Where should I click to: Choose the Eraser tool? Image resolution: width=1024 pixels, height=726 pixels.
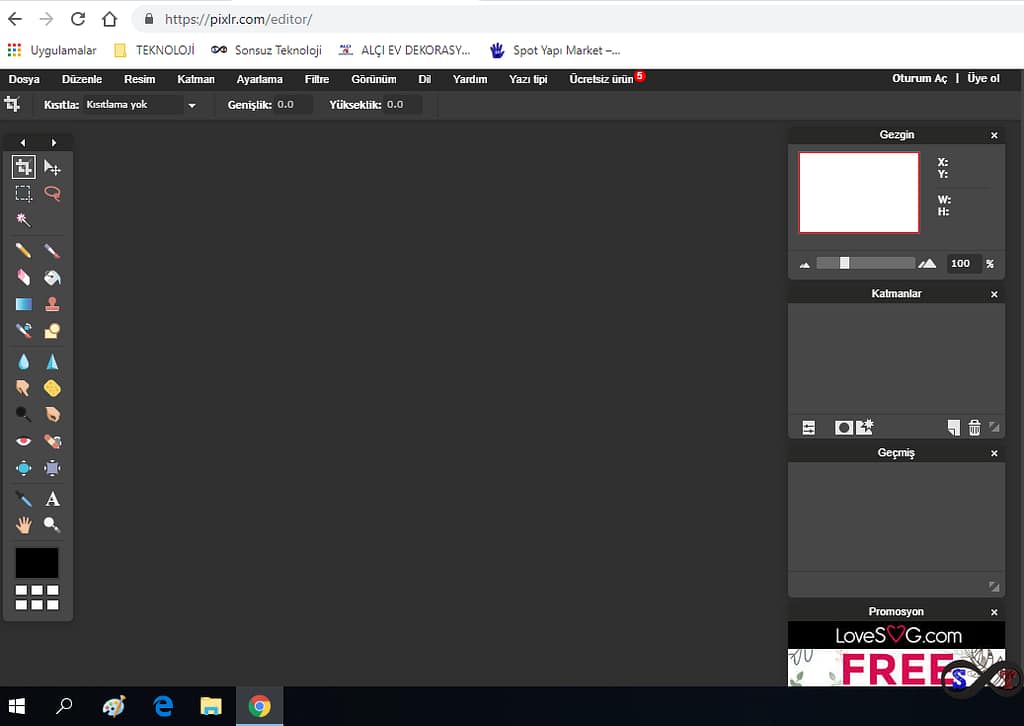click(24, 277)
